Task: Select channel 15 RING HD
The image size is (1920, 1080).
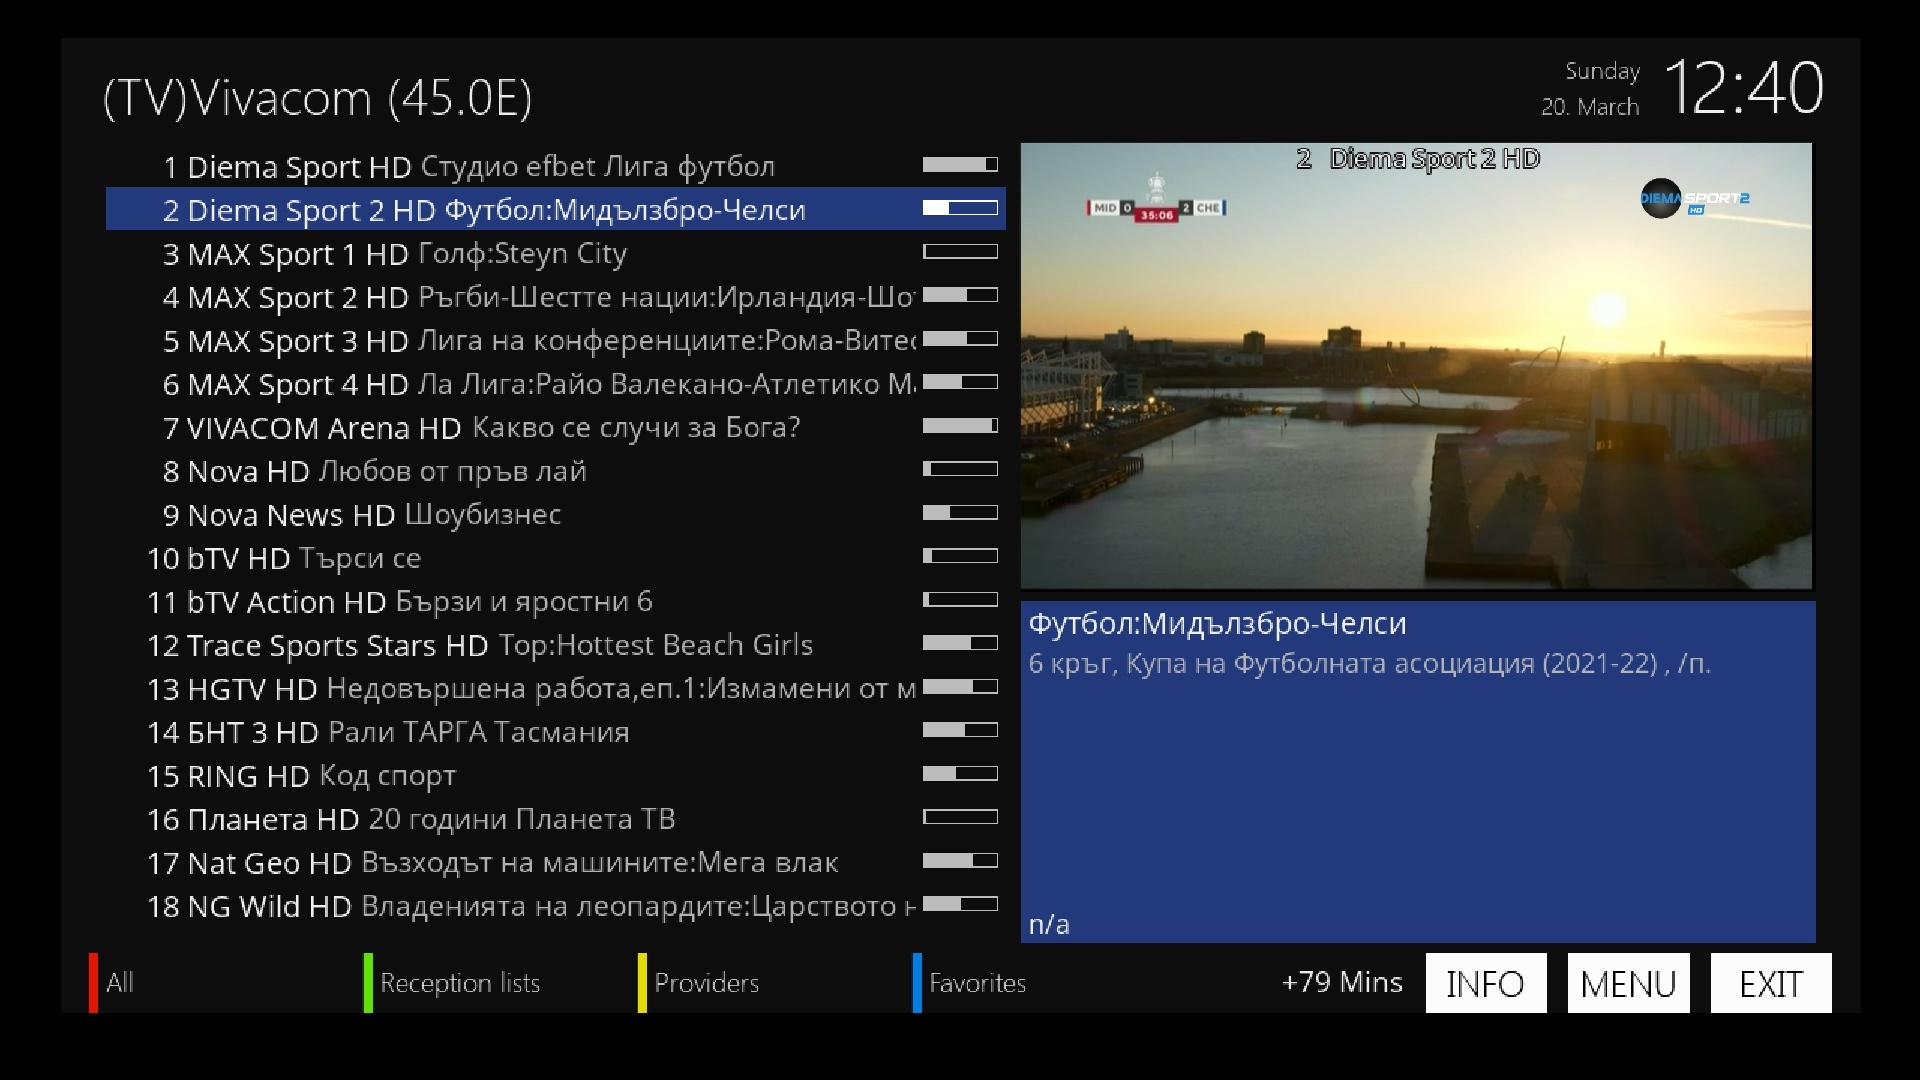Action: (555, 775)
